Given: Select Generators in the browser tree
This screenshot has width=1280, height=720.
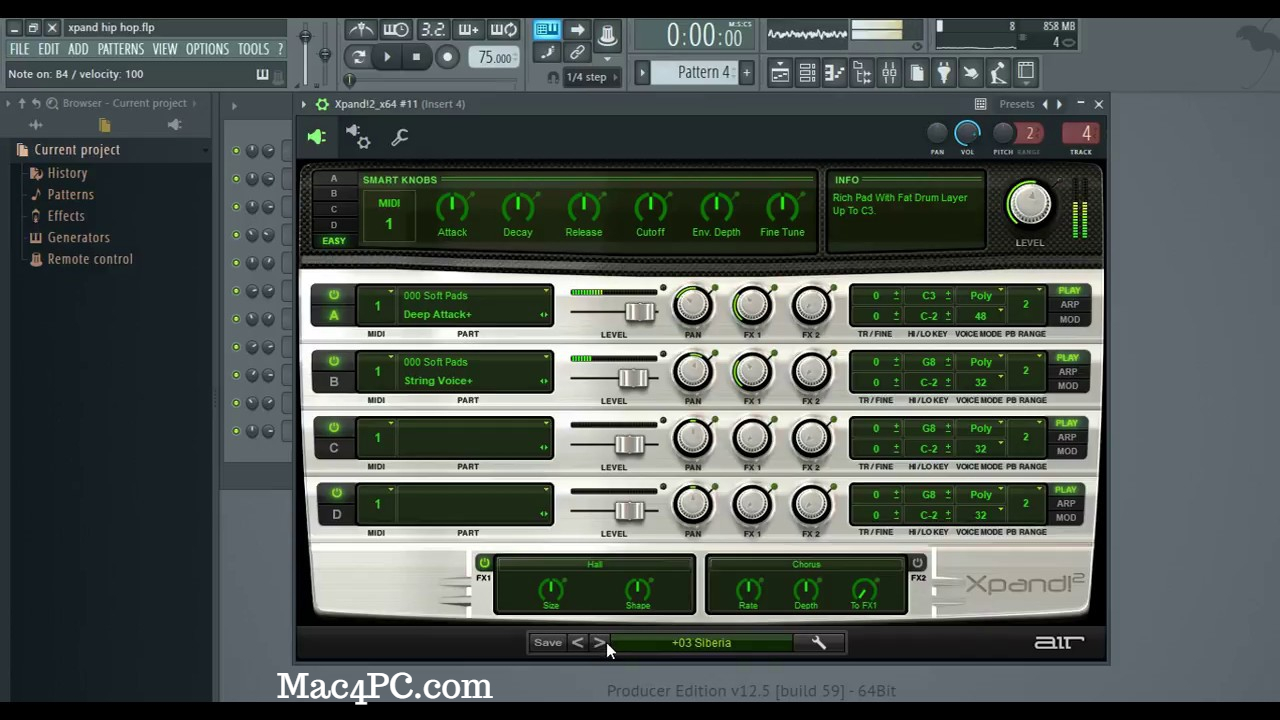Looking at the screenshot, I should pyautogui.click(x=78, y=237).
